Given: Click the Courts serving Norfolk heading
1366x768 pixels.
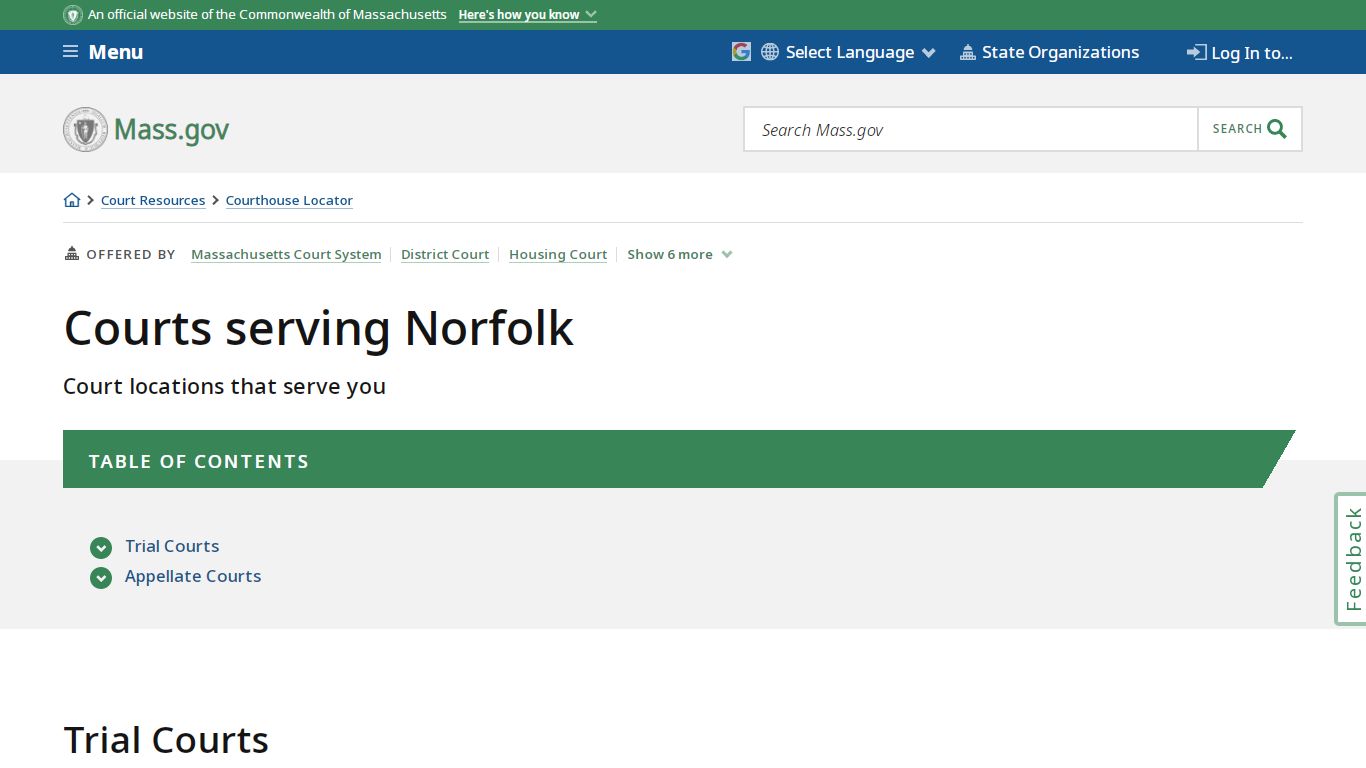Looking at the screenshot, I should coord(319,328).
